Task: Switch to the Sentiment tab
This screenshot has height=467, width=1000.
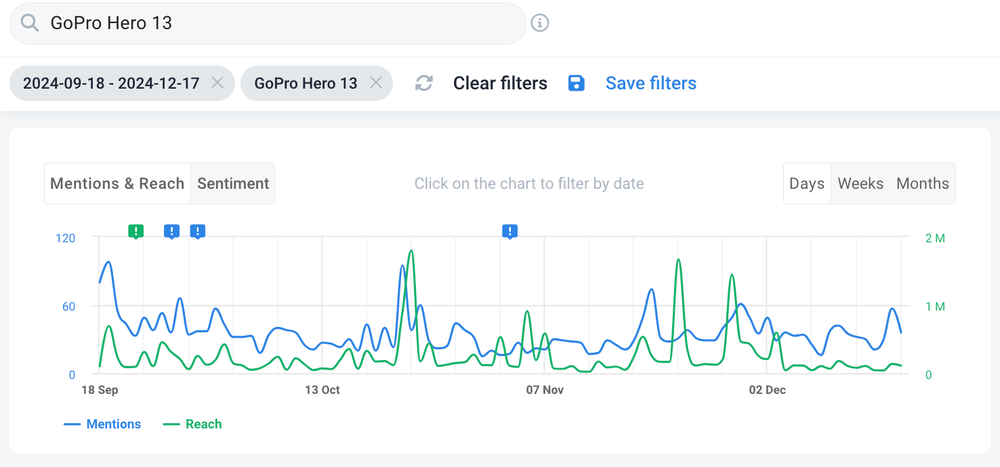Action: click(233, 184)
